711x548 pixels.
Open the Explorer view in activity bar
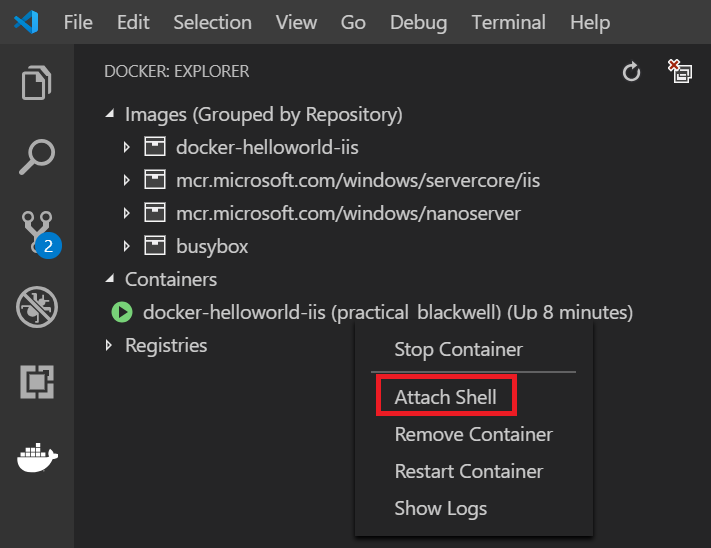point(37,82)
